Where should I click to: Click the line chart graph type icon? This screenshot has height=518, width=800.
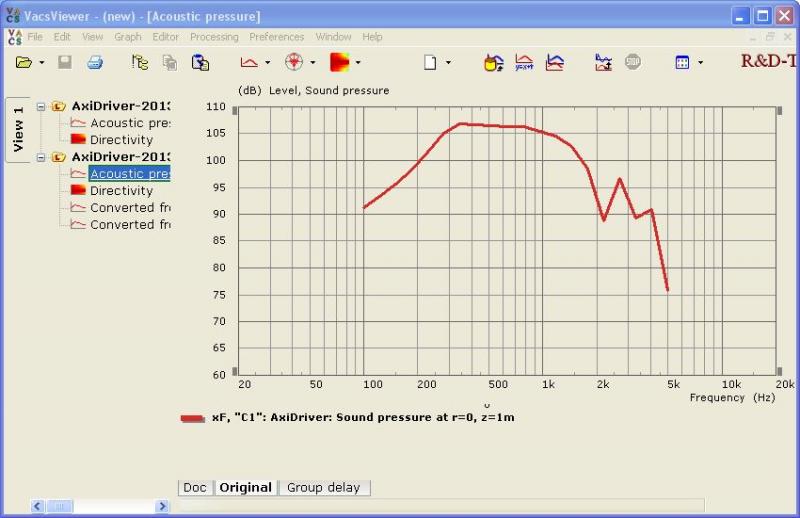(x=249, y=62)
